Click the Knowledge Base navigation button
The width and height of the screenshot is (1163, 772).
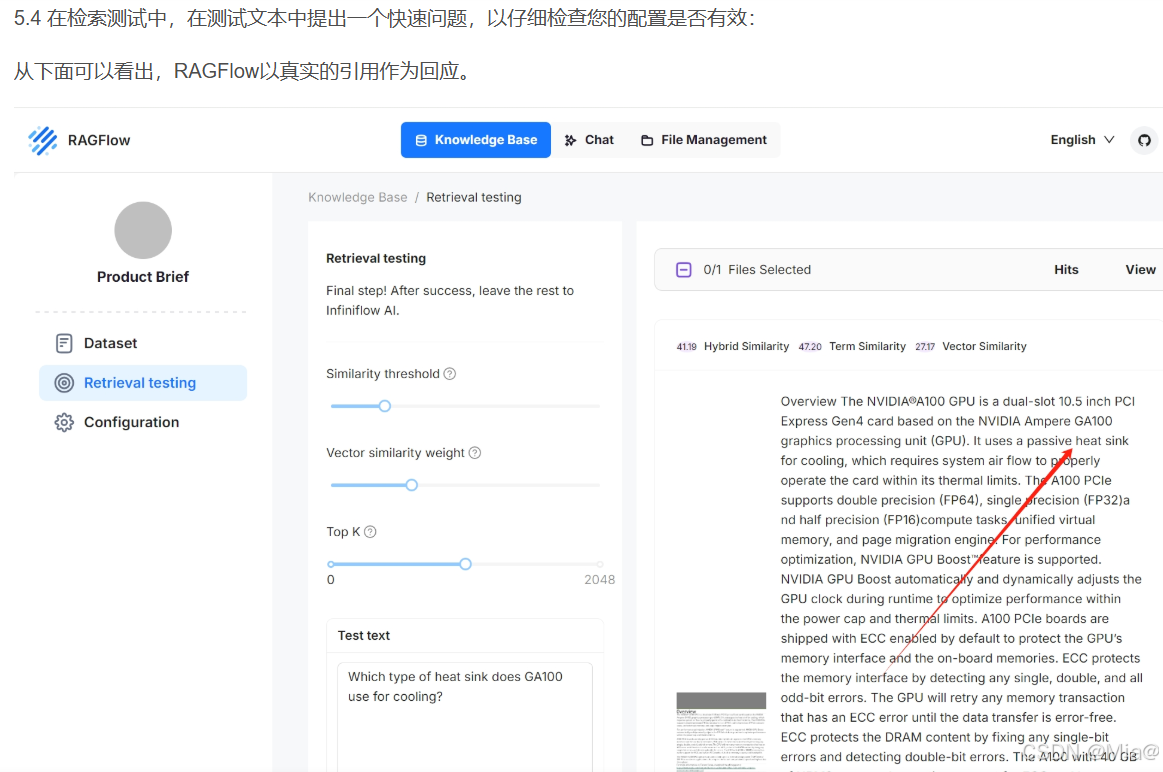click(475, 140)
